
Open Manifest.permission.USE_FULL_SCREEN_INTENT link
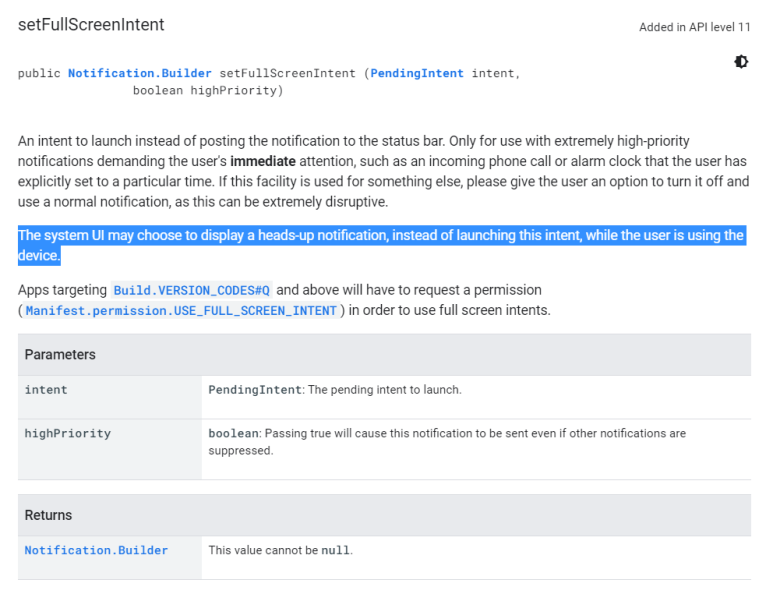point(181,311)
